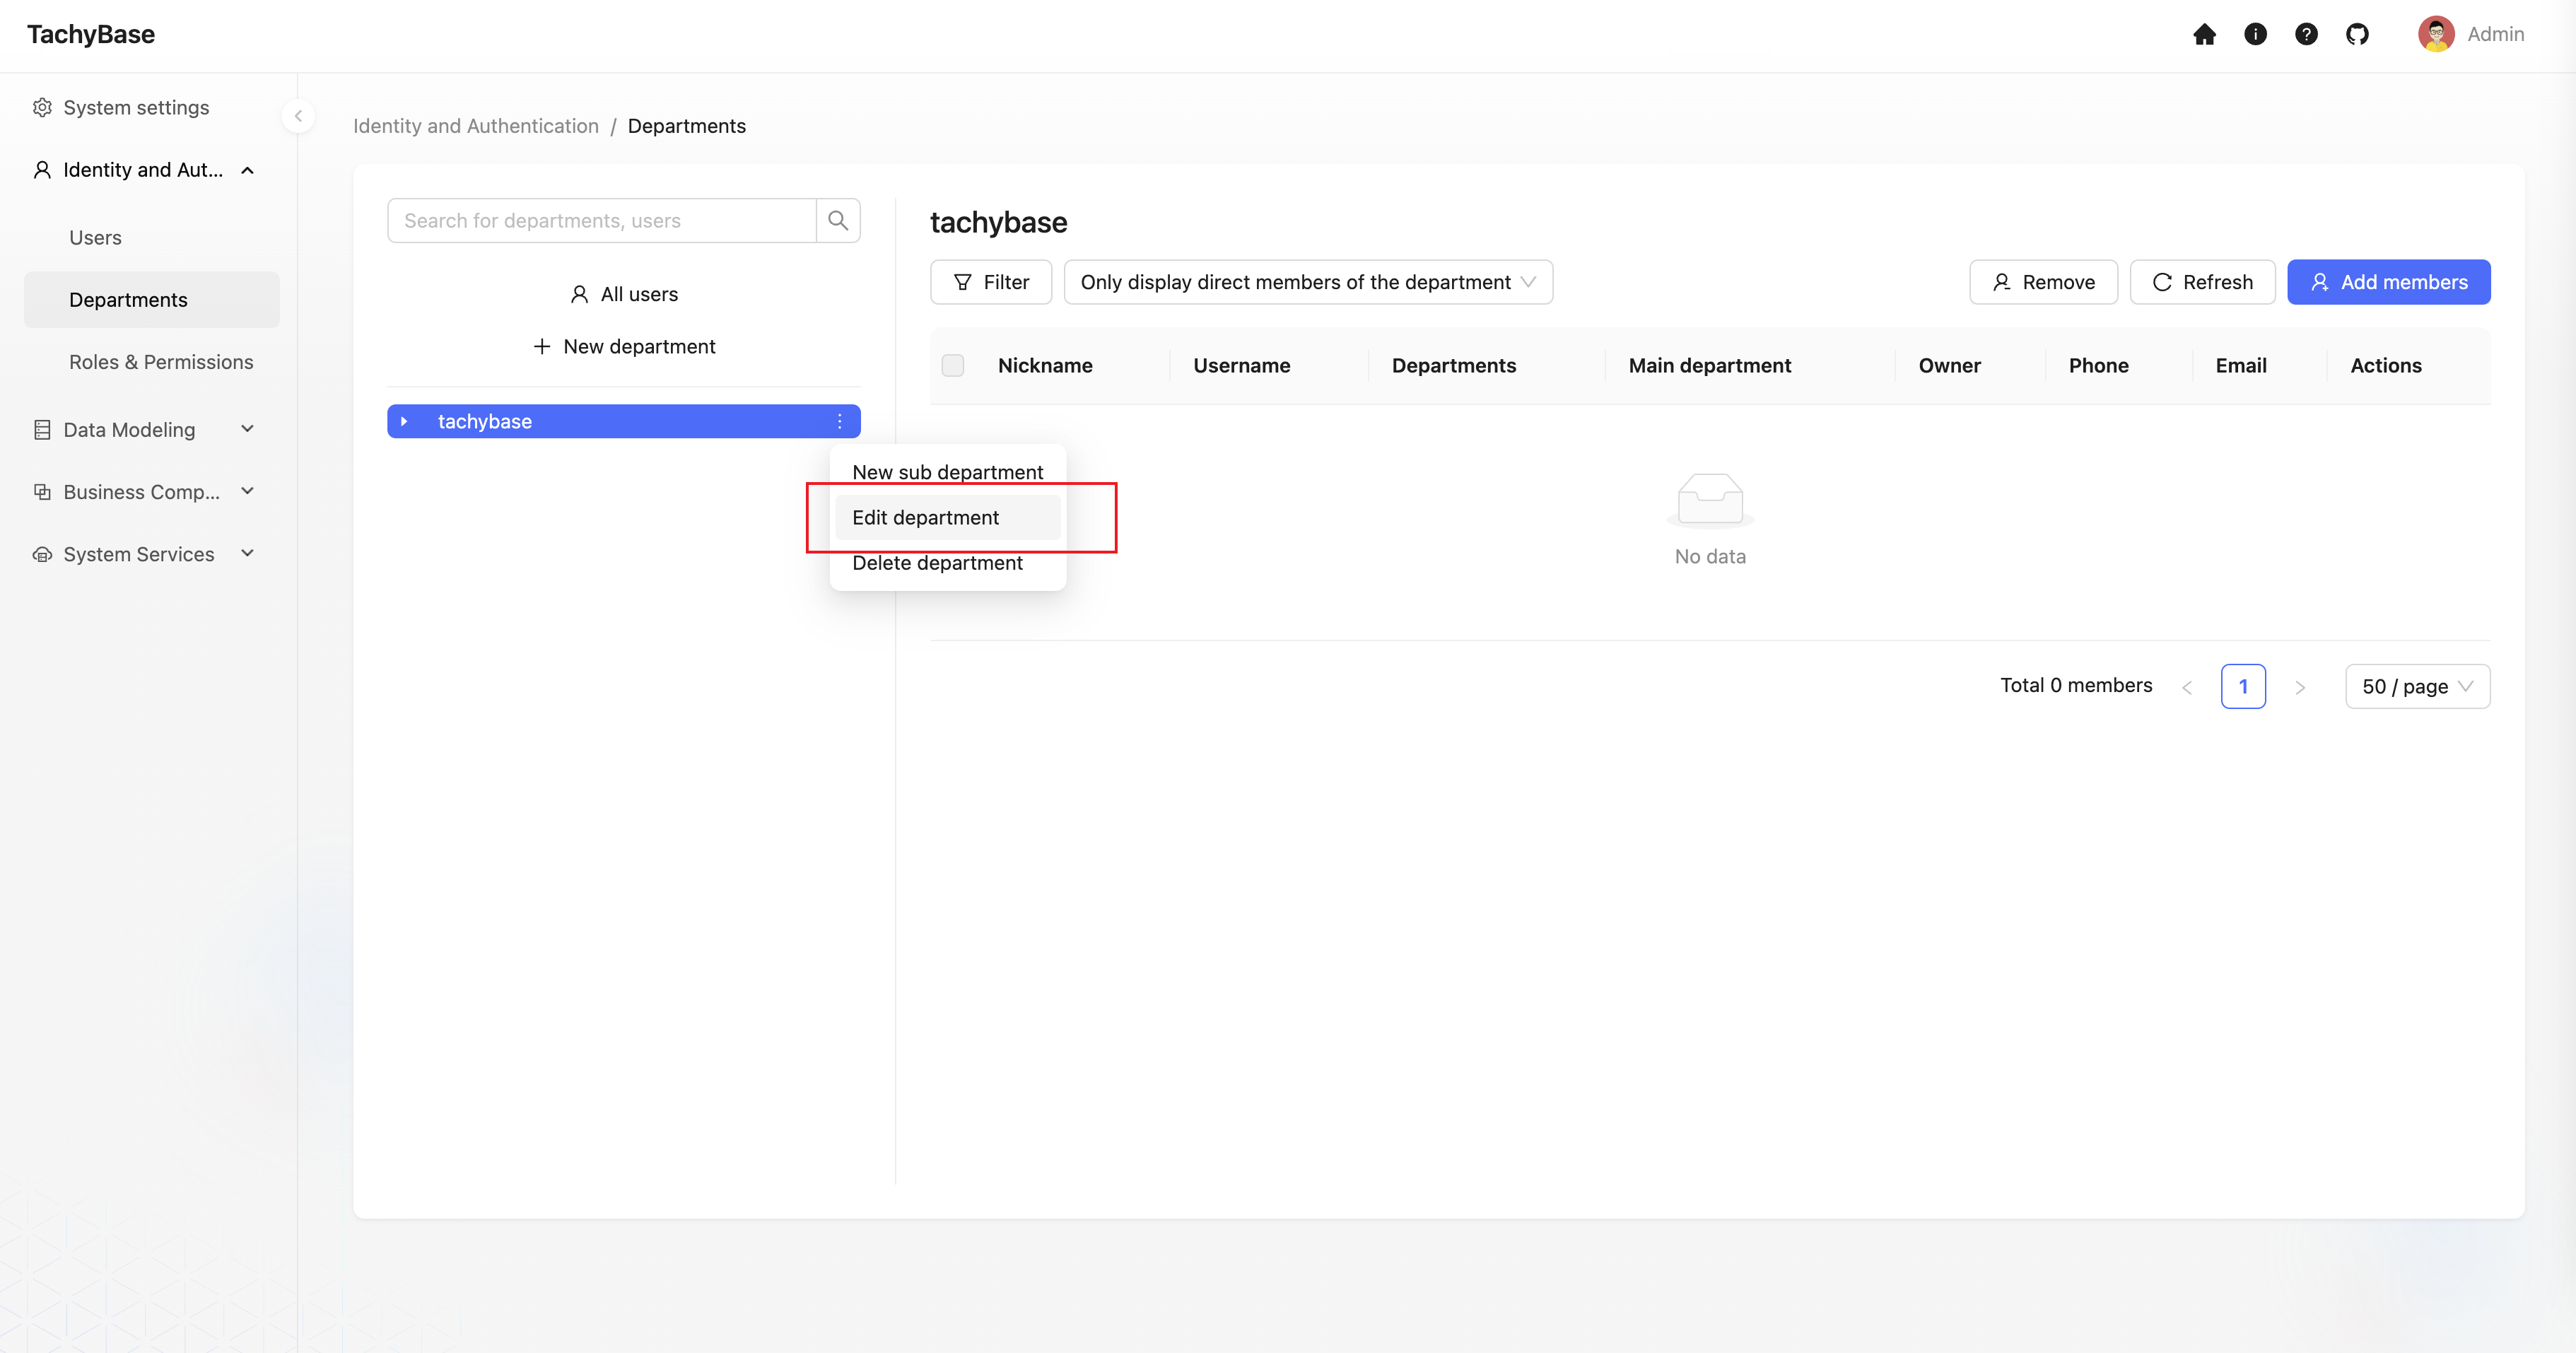Image resolution: width=2576 pixels, height=1353 pixels.
Task: Expand the Business Components chevron
Action: (248, 491)
